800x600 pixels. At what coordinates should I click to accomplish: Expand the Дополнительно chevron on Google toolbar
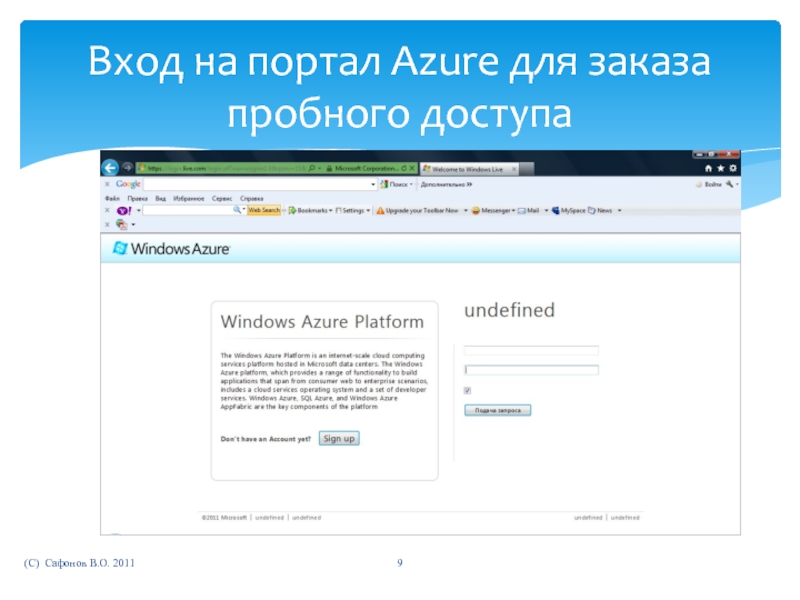(x=469, y=184)
